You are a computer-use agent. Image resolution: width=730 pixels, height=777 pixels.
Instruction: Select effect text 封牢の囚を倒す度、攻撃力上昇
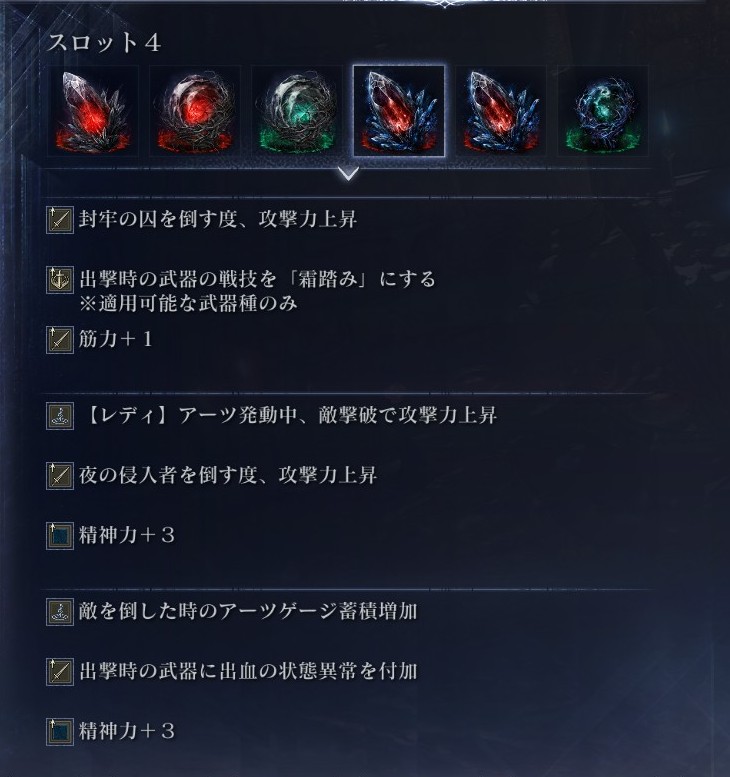coord(218,220)
